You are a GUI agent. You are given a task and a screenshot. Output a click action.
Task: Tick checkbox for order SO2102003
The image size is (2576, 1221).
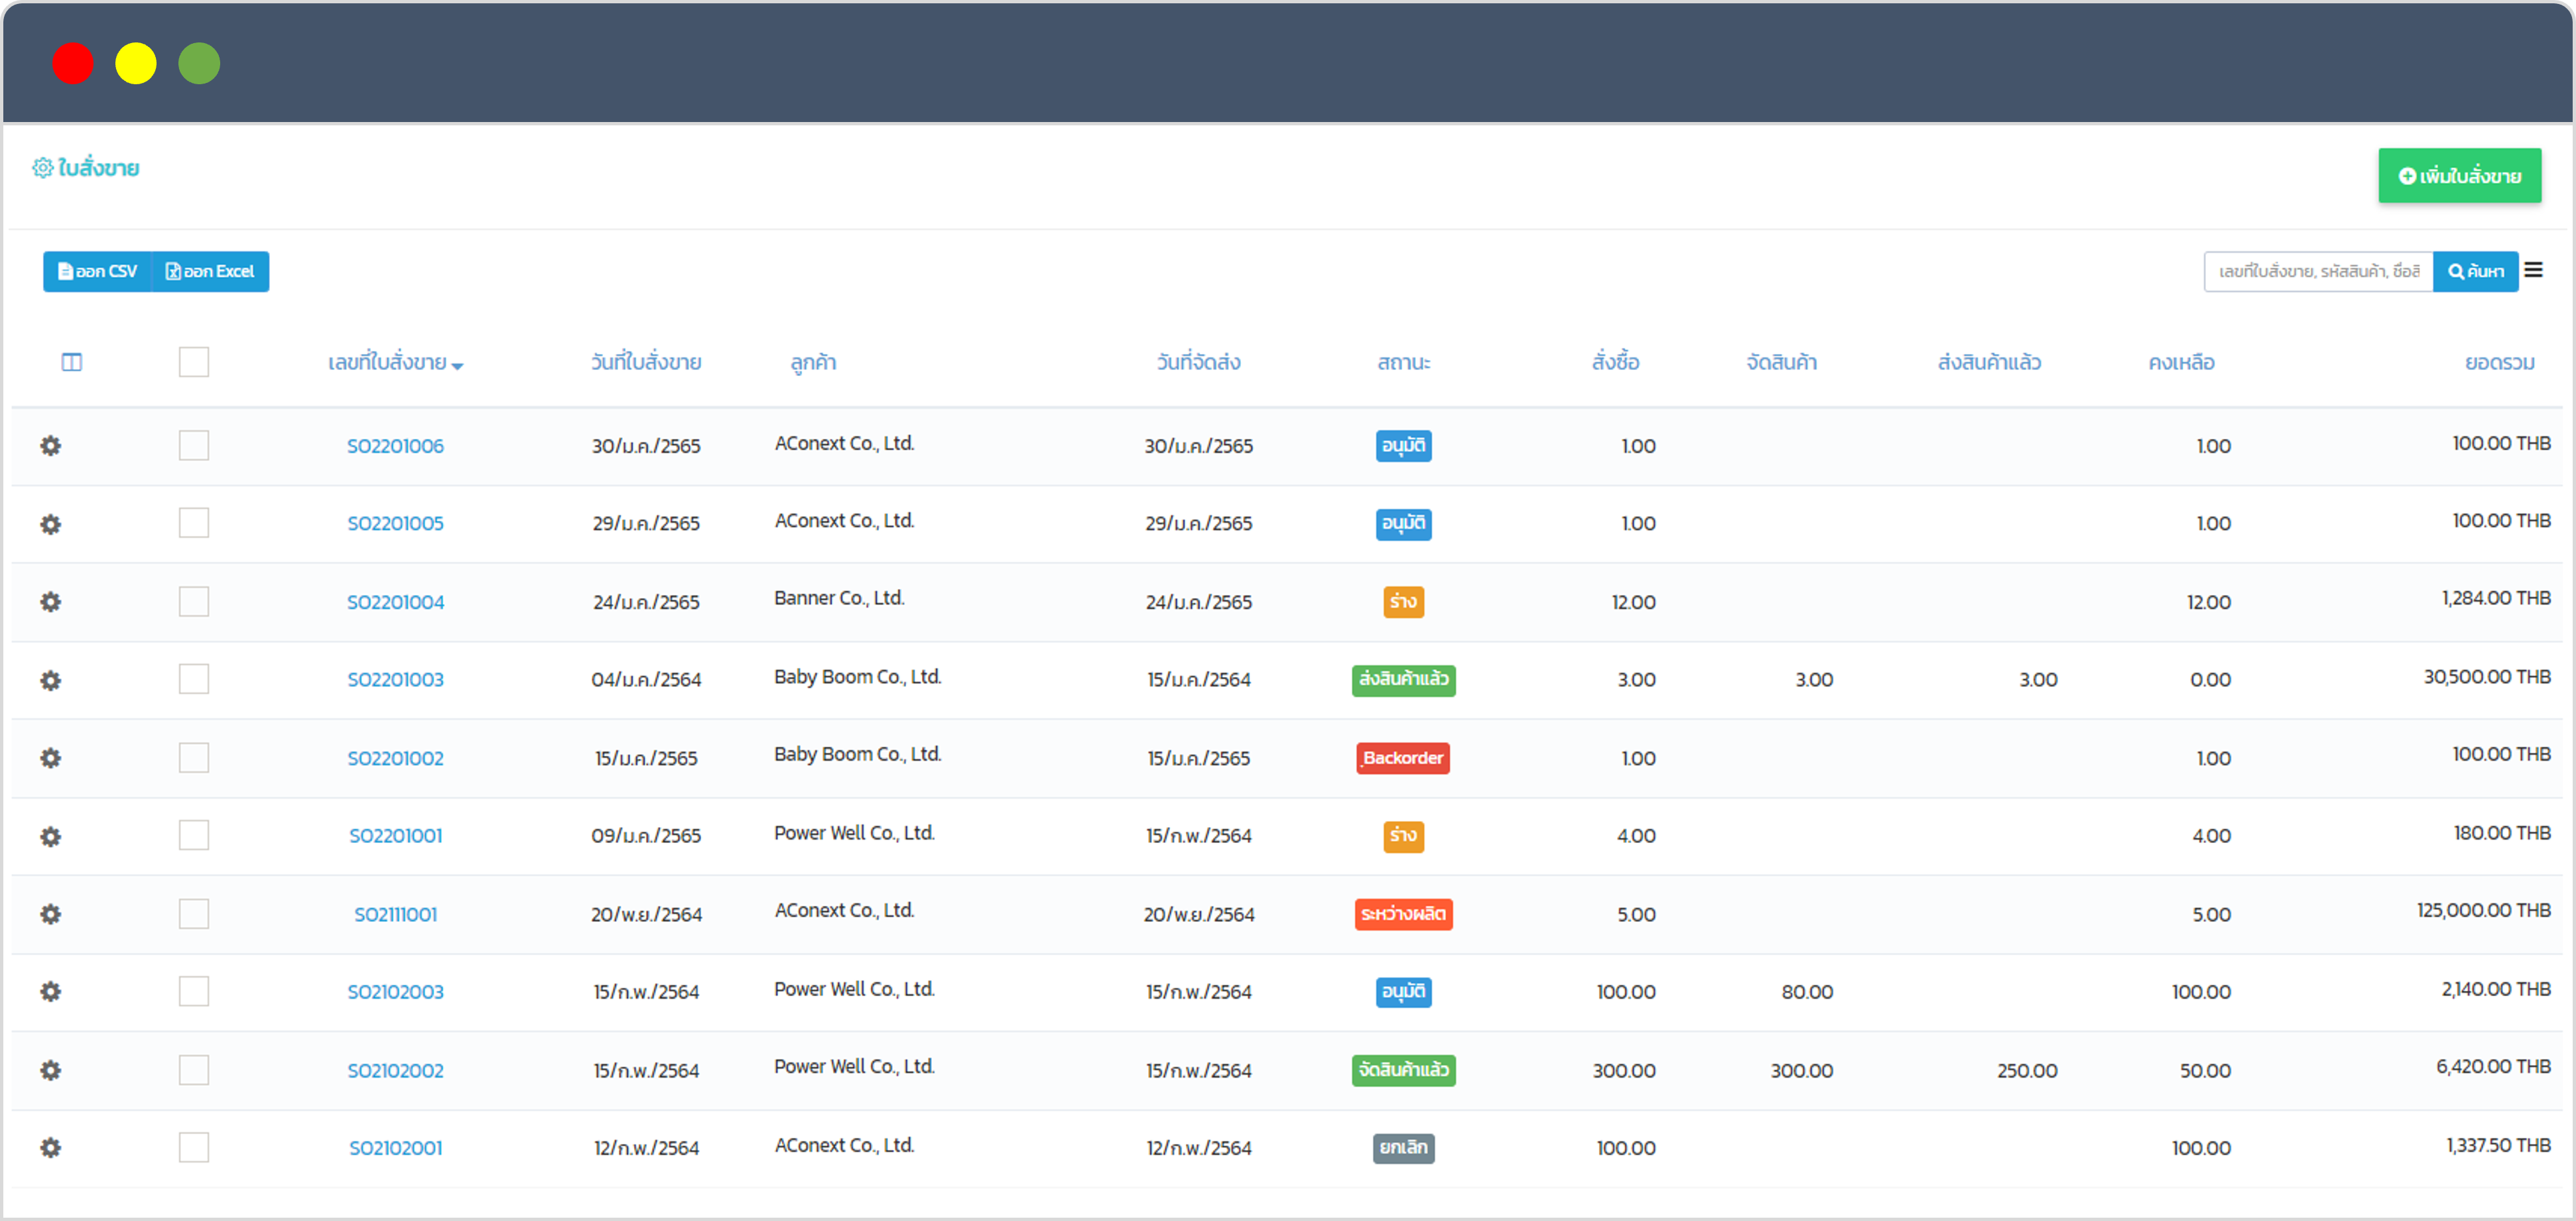coord(194,991)
